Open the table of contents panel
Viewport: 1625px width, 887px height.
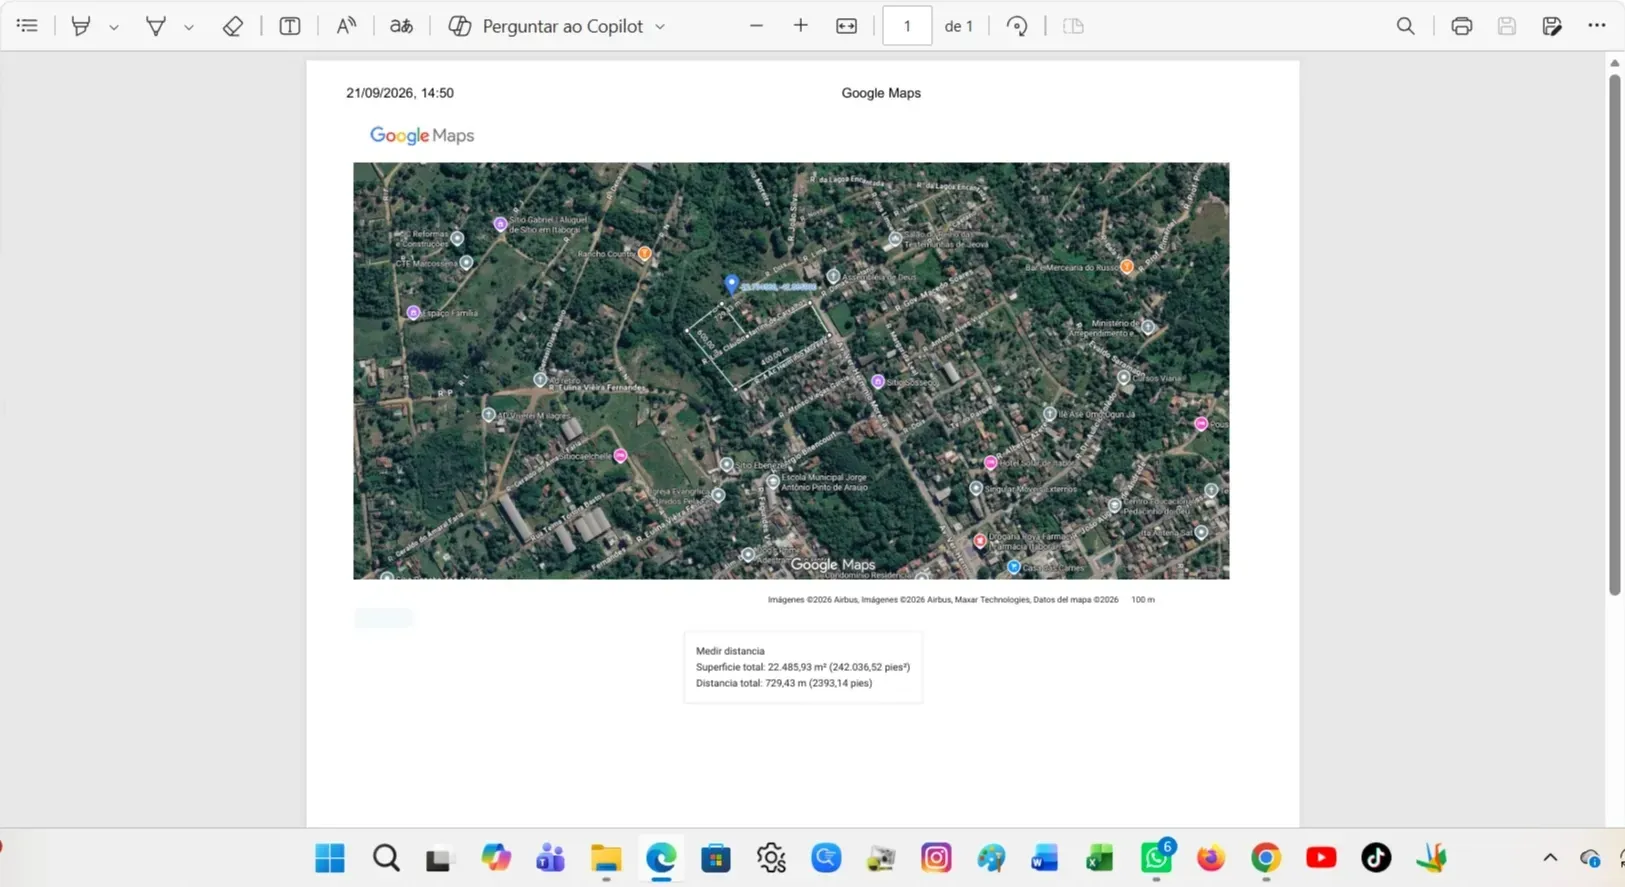27,26
